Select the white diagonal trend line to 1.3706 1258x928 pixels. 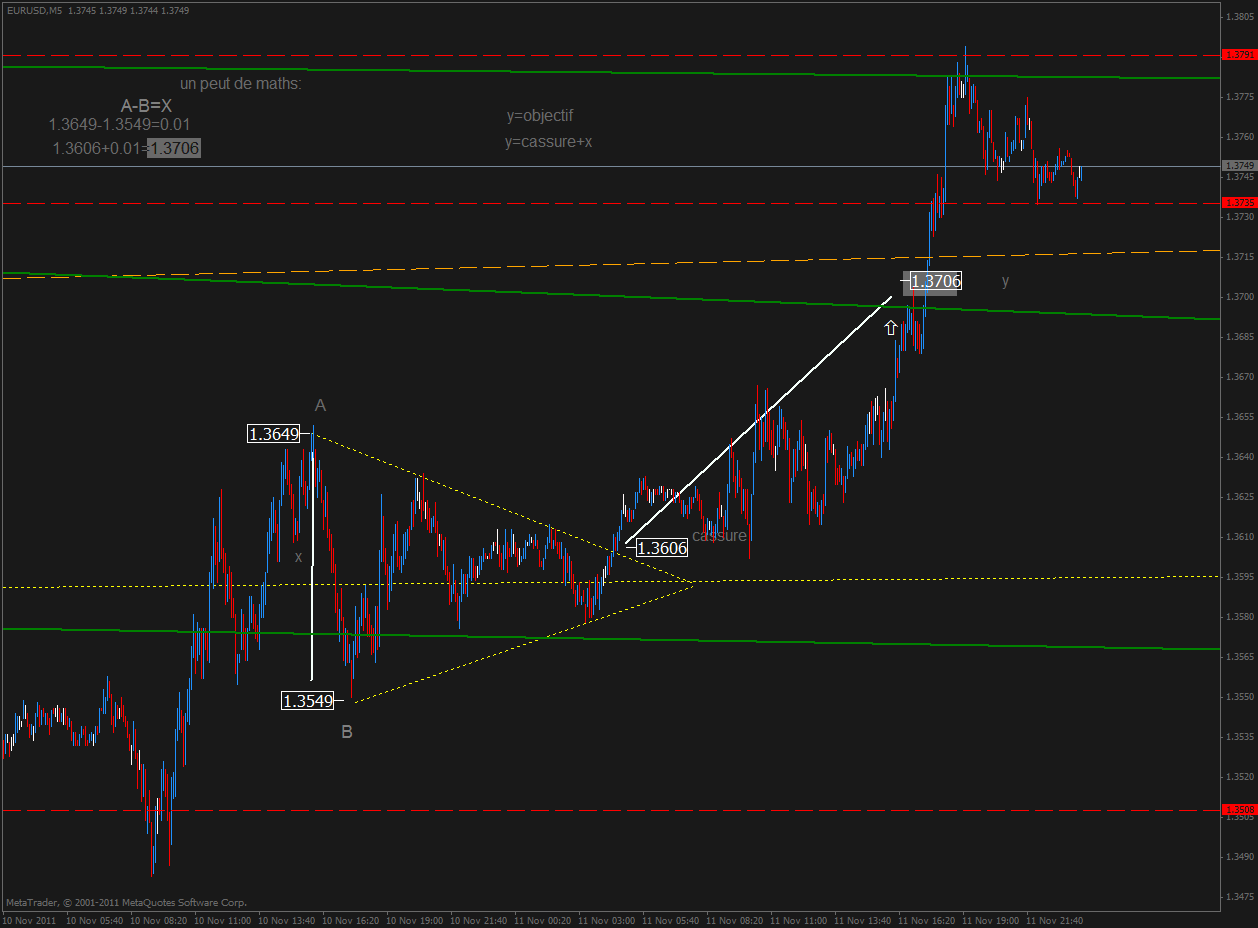[759, 418]
